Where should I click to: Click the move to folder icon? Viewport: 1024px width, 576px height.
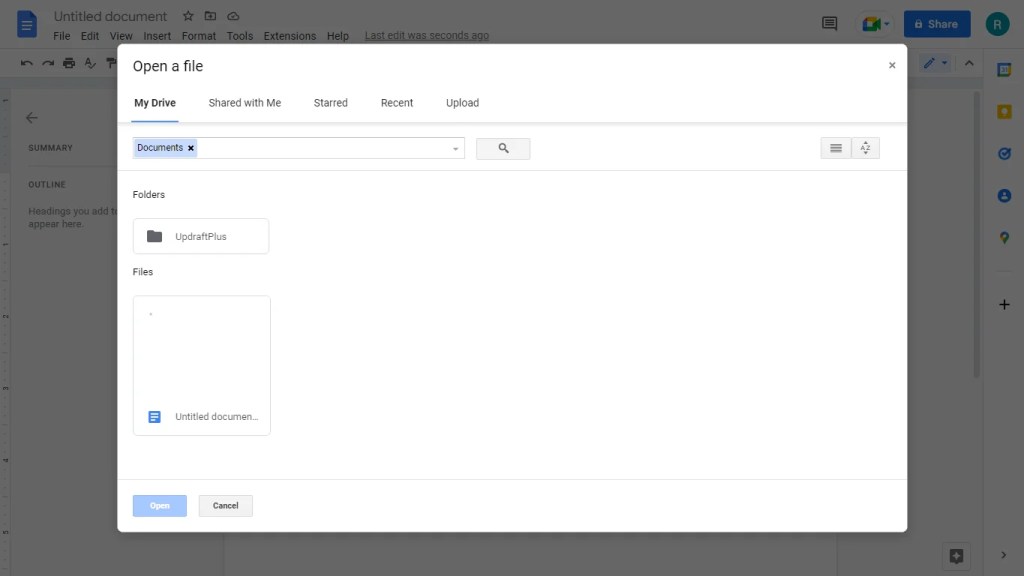pos(210,16)
